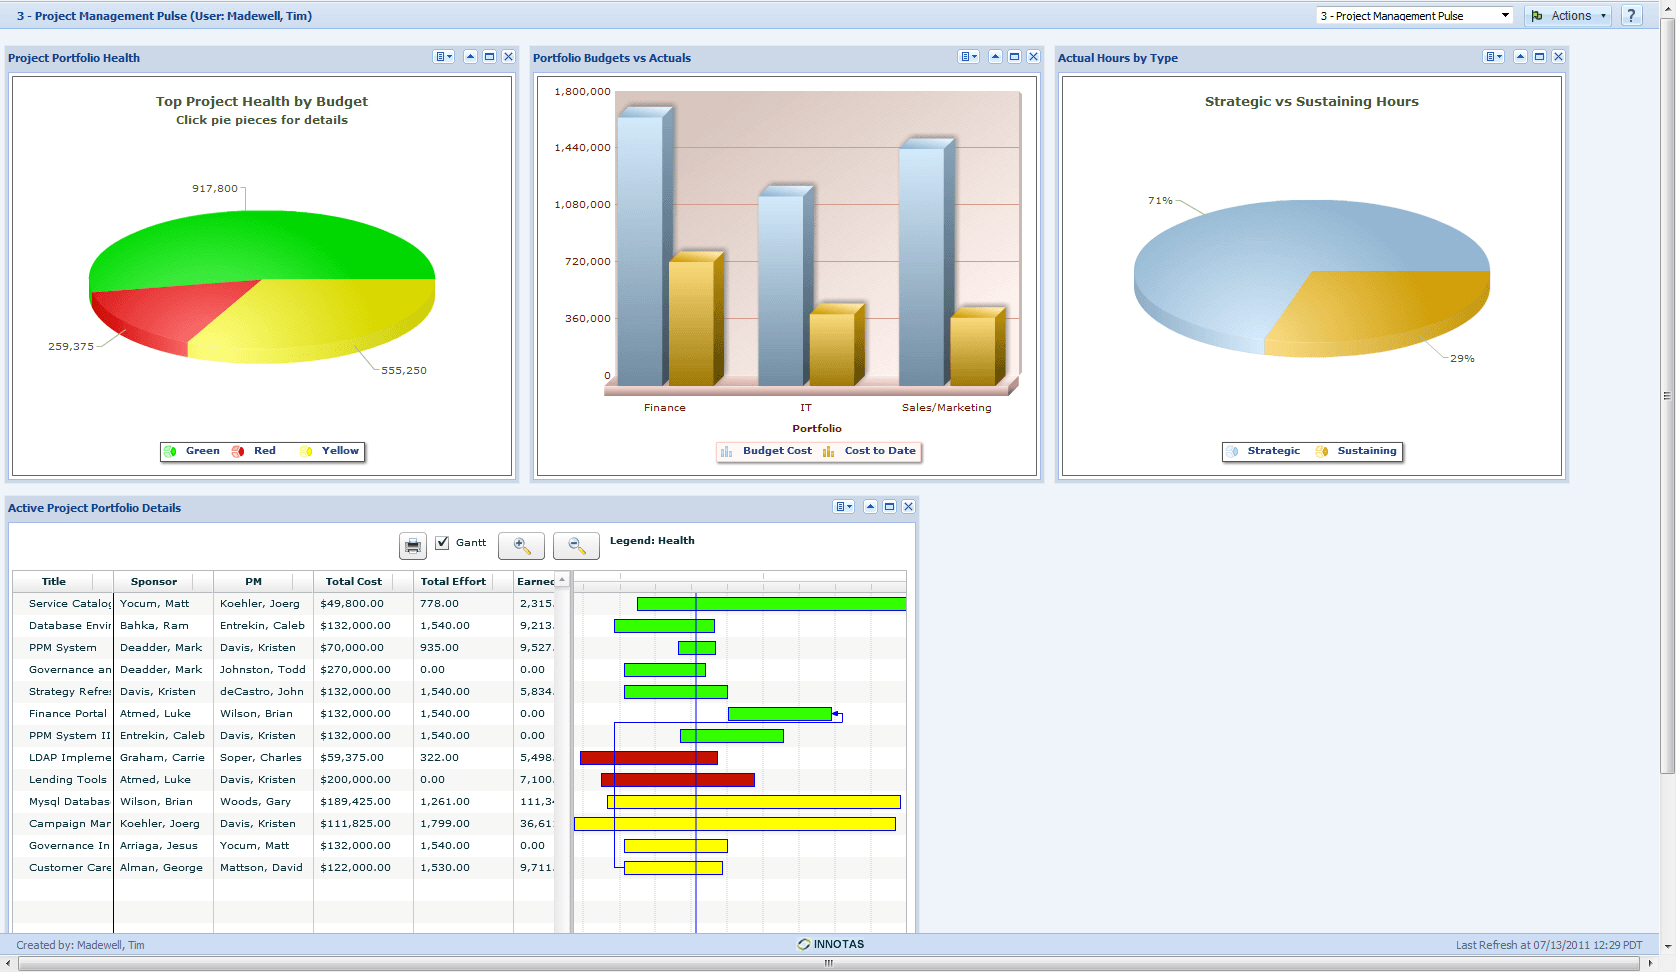Screen dimensions: 1676x972
Task: Collapse the Project Portfolio Health panel
Action: [x=470, y=57]
